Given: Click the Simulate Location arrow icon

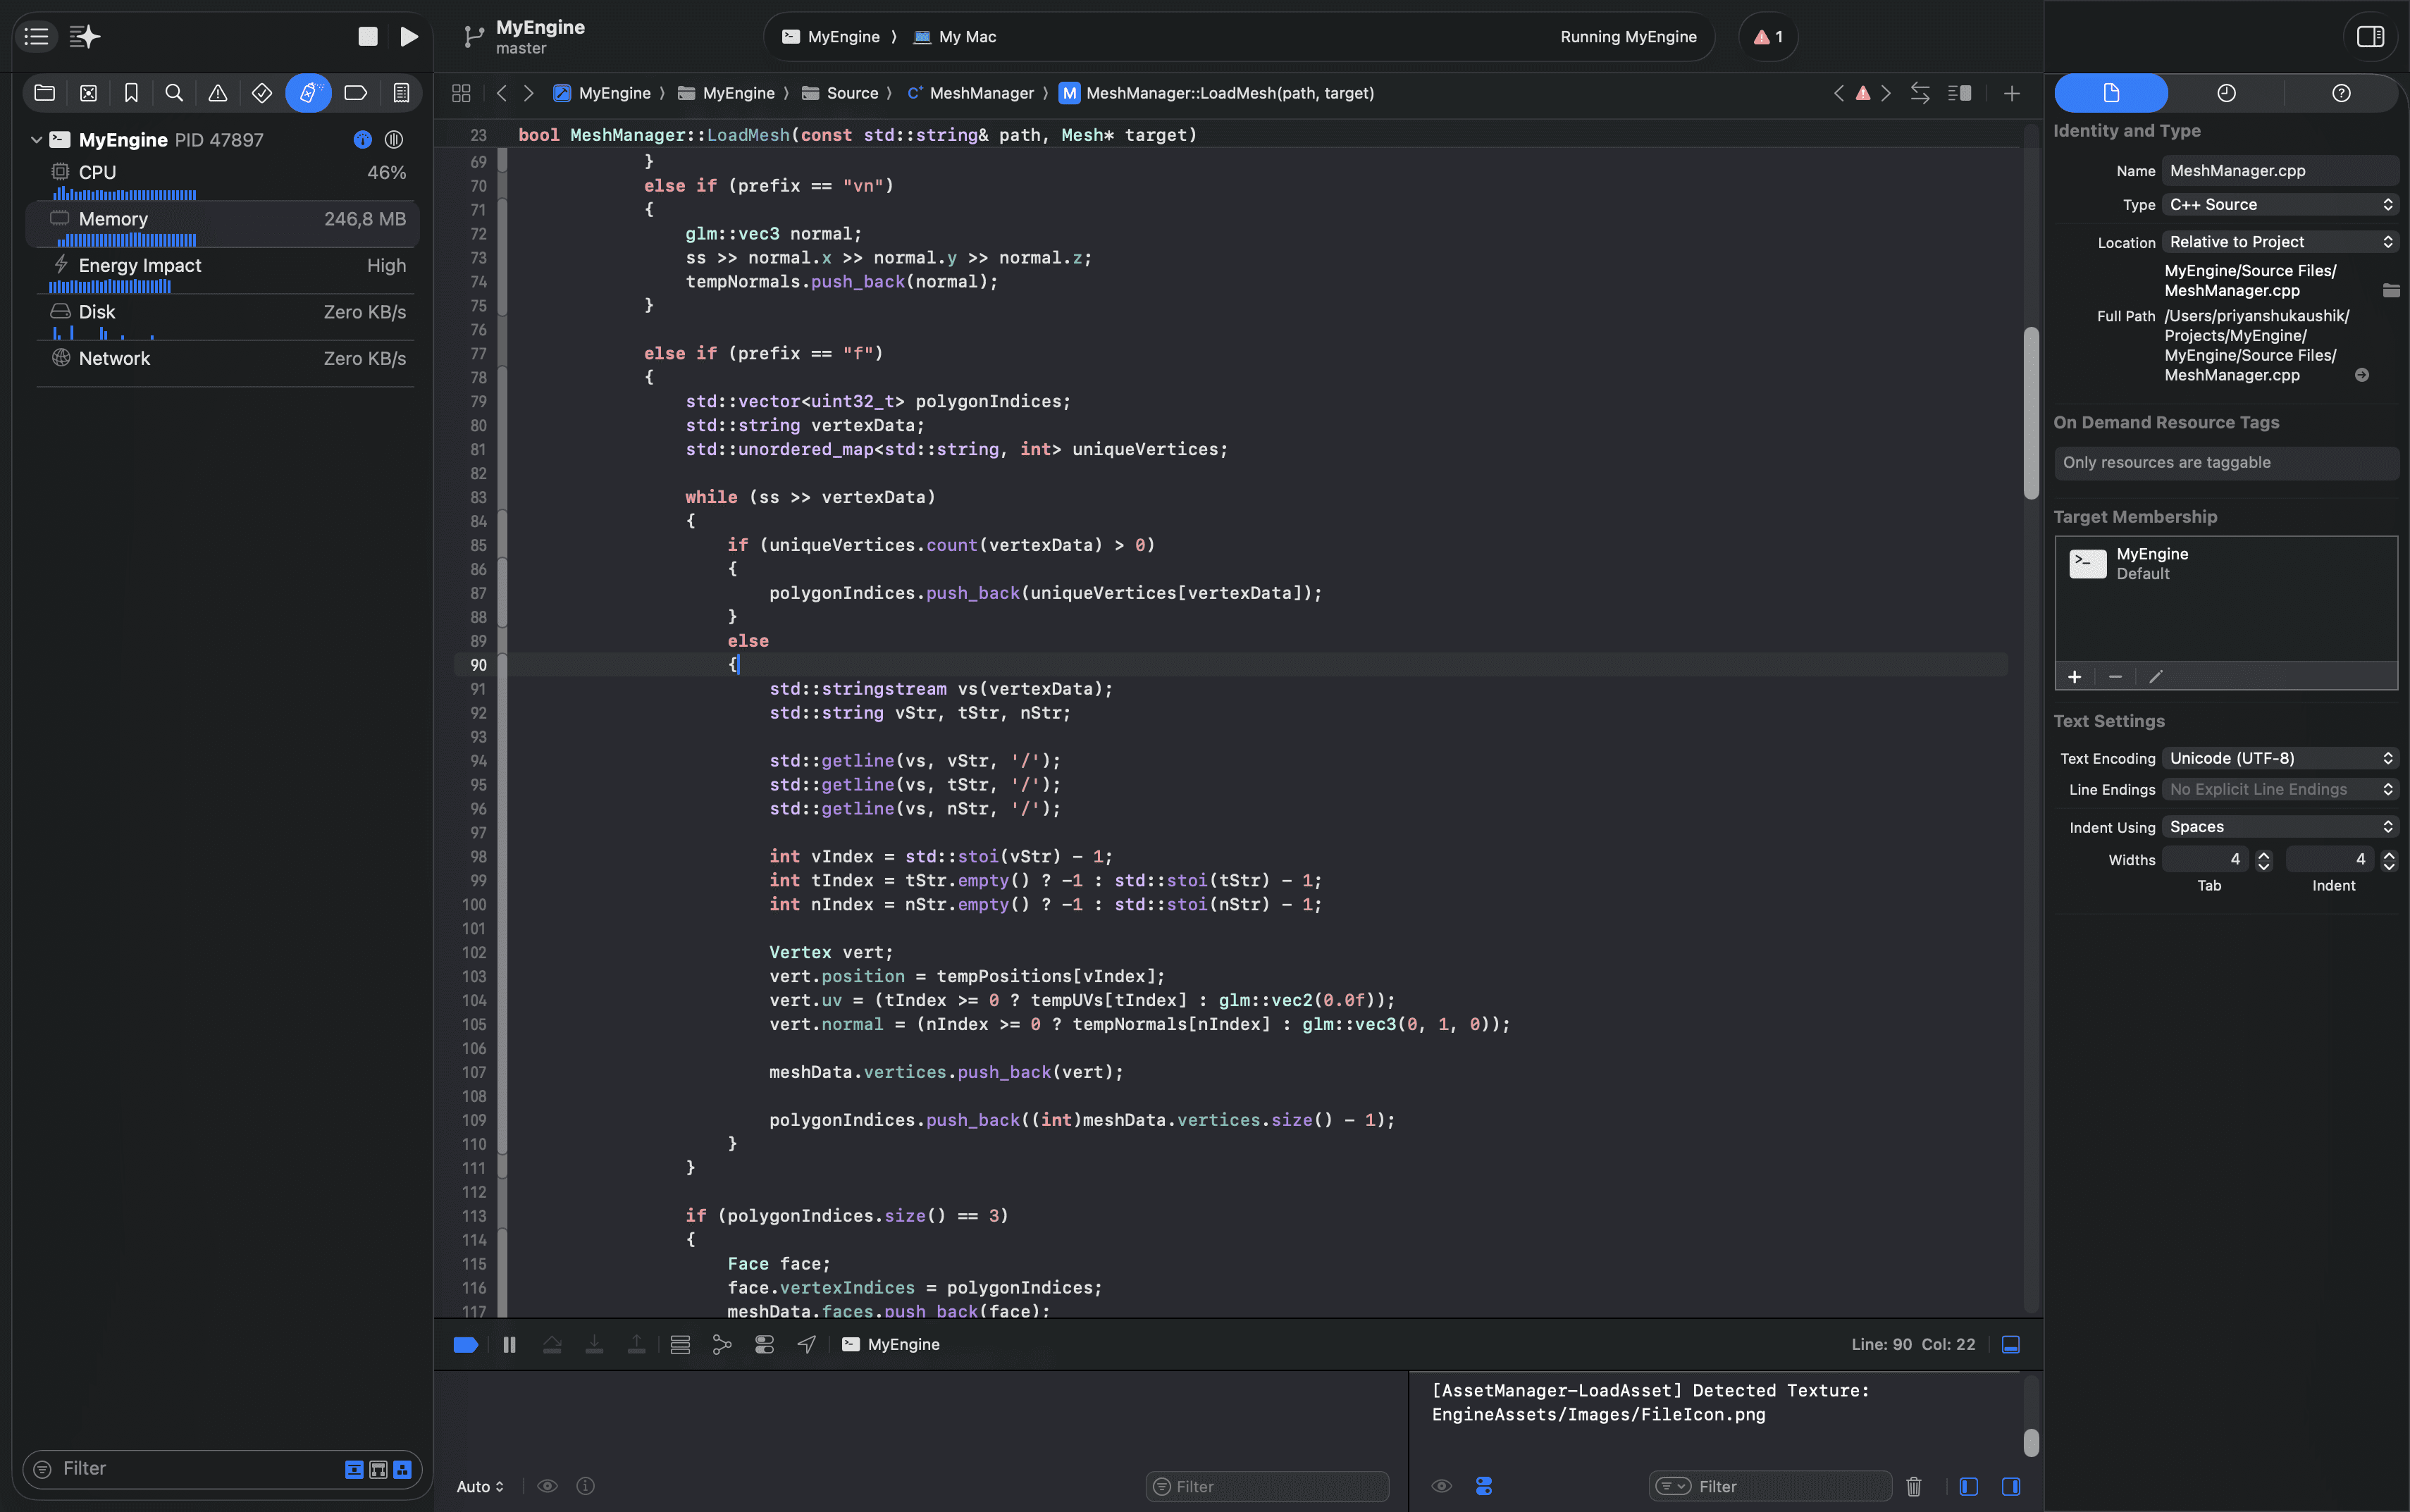Looking at the screenshot, I should [x=806, y=1344].
